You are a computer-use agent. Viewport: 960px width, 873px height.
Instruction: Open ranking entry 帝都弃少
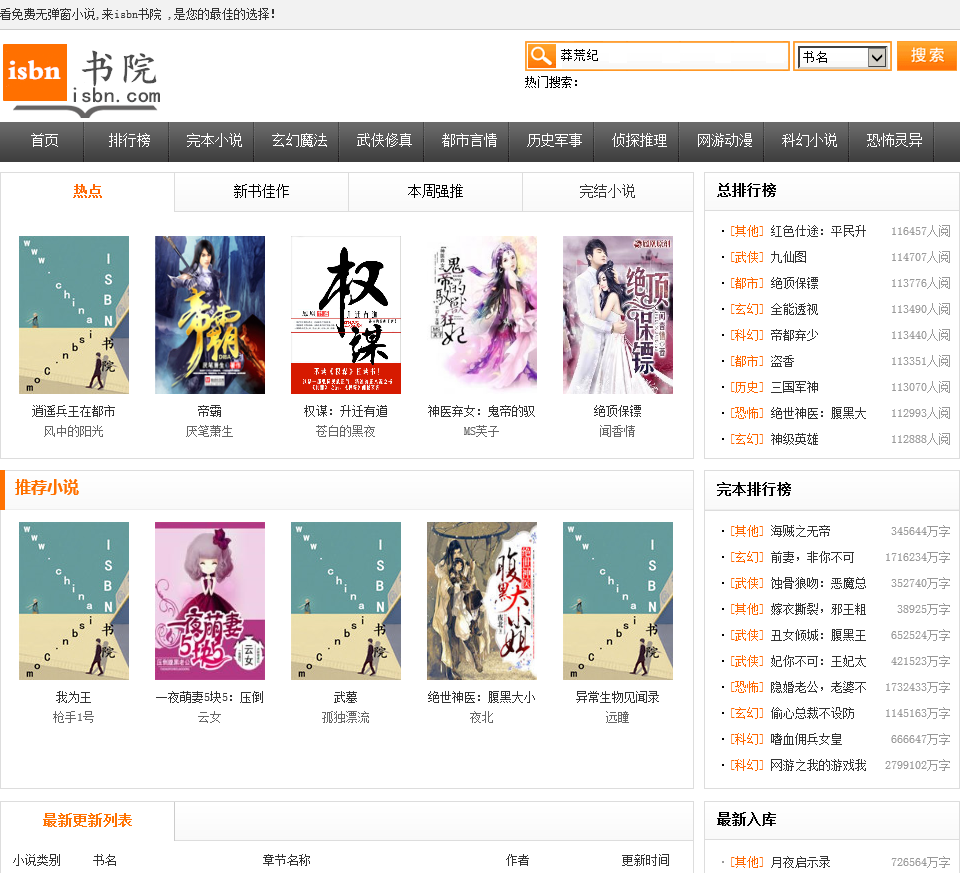click(794, 335)
